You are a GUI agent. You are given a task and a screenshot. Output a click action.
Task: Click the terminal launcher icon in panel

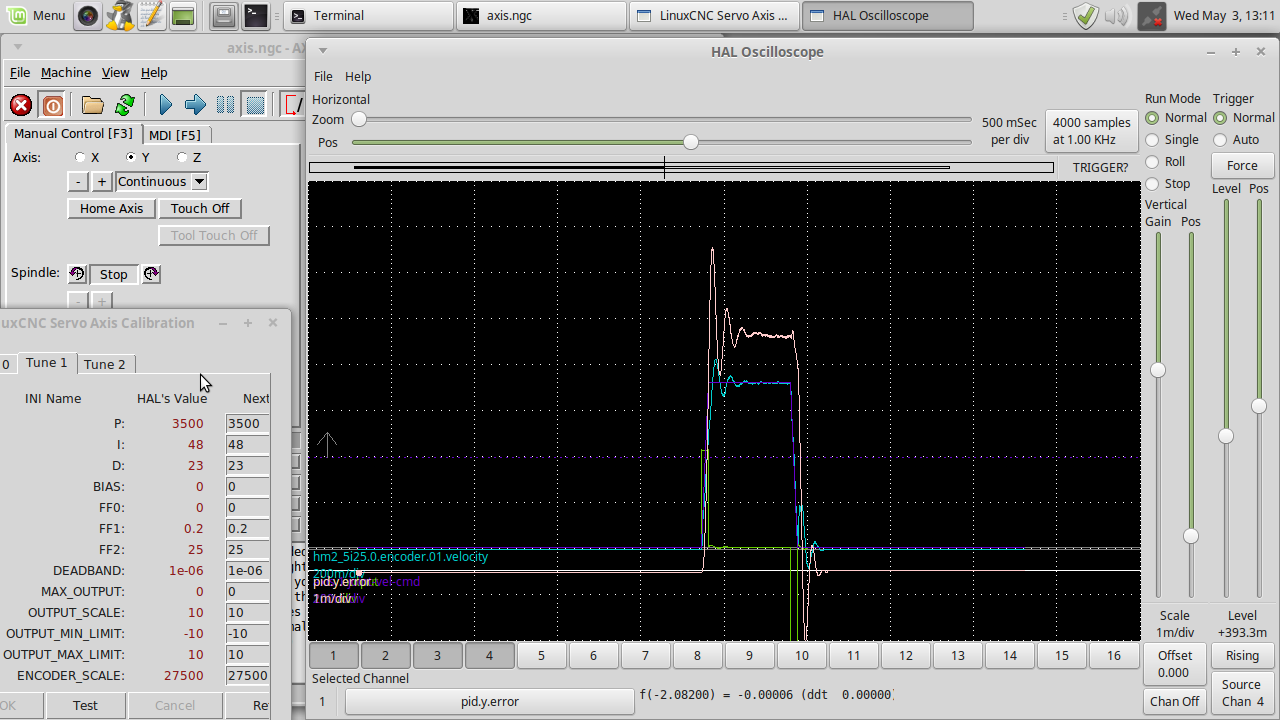tap(256, 15)
